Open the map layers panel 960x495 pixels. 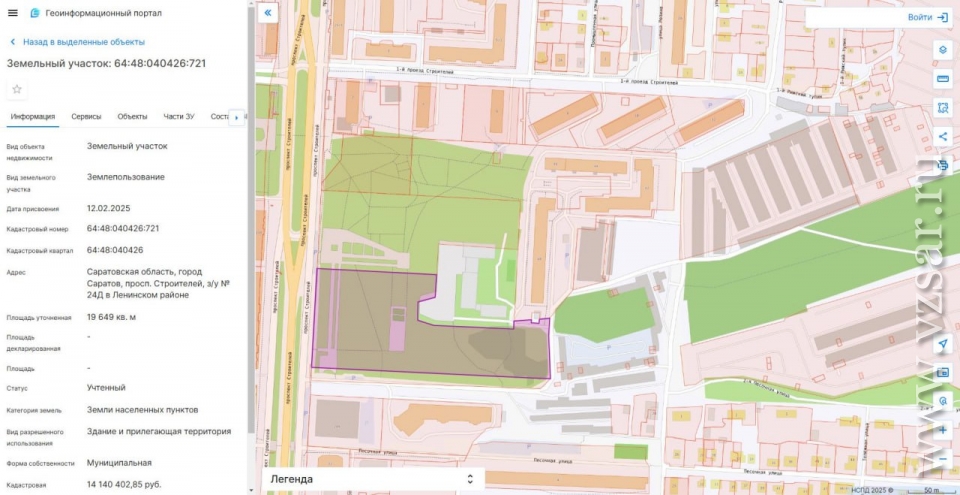pos(943,50)
